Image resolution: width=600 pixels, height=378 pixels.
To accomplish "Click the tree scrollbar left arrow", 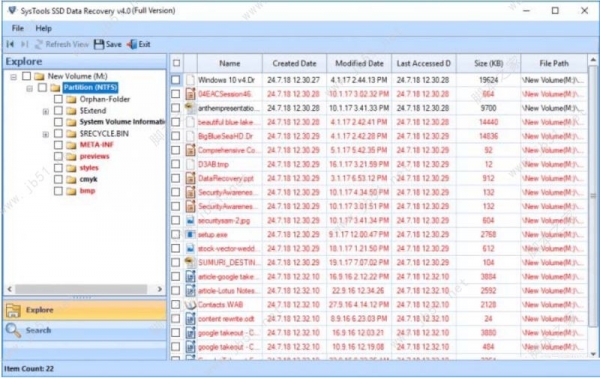I will pos(10,289).
